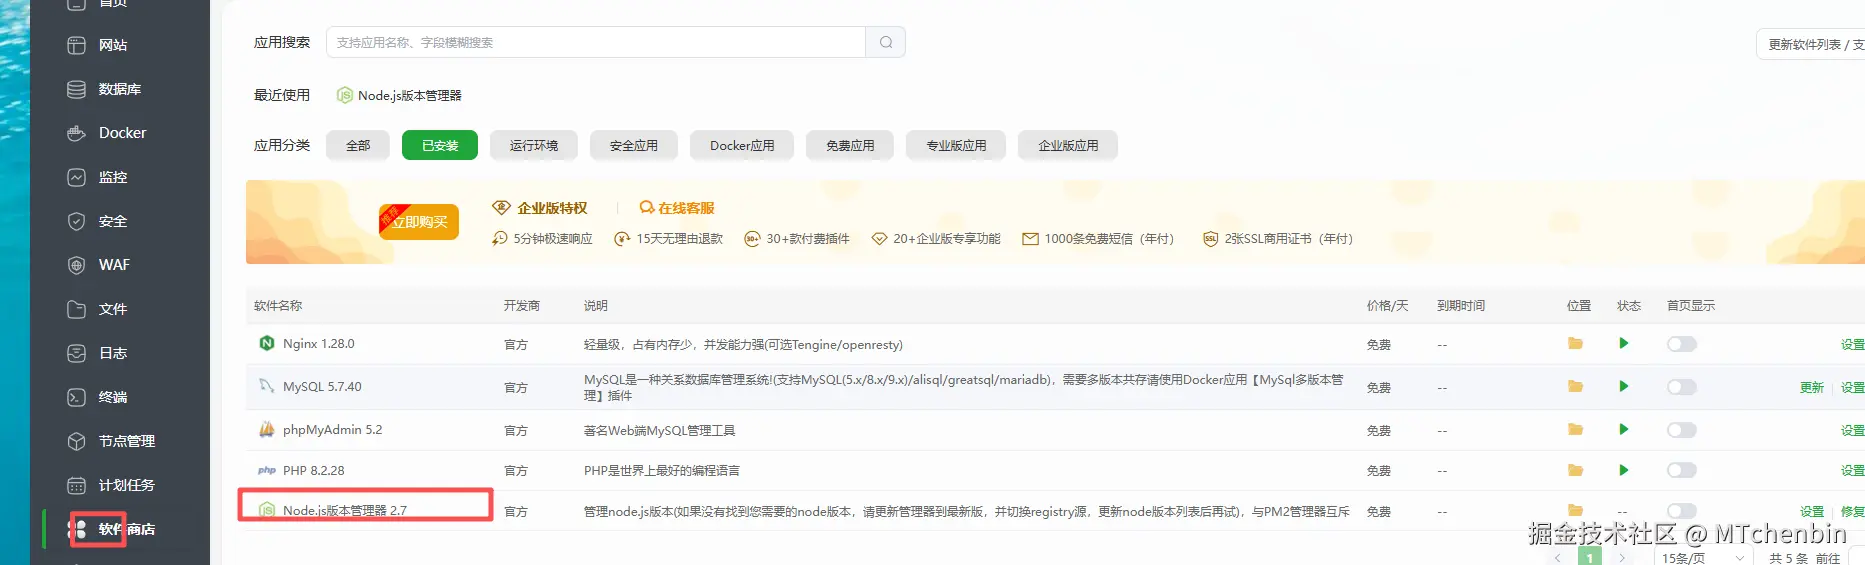Click the PHP 8.2.28 row icon
Image resolution: width=1865 pixels, height=565 pixels.
click(x=267, y=470)
